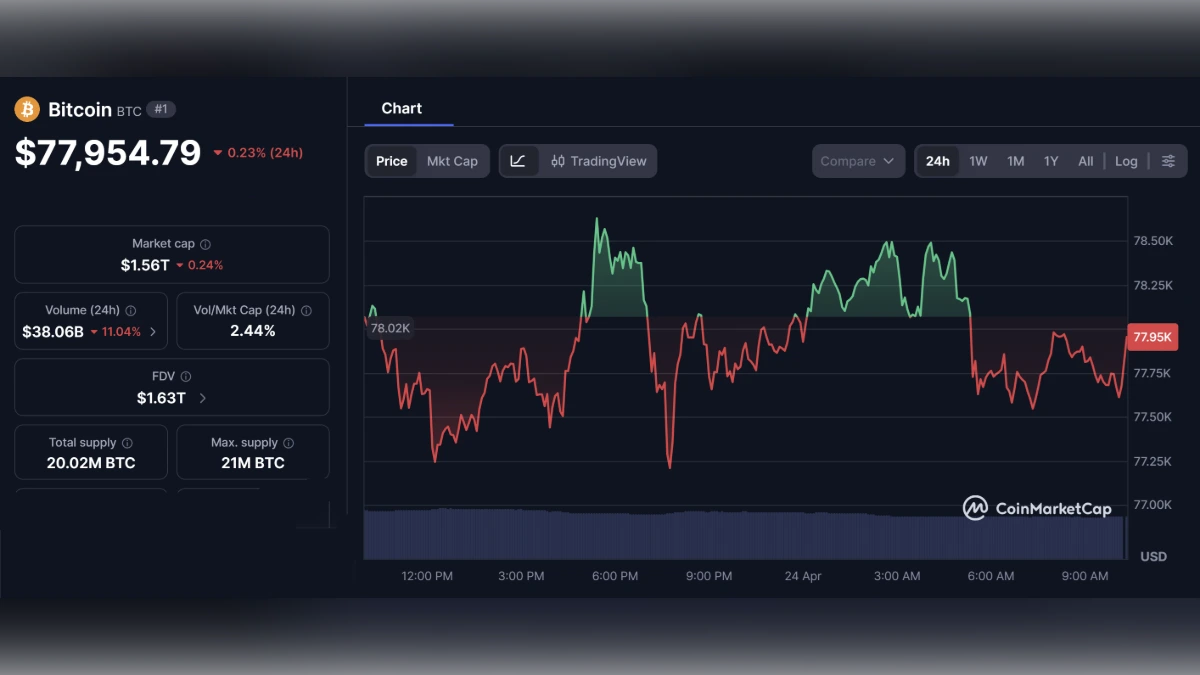The image size is (1200, 675).
Task: Expand the Volume (24h) chevron arrow
Action: [x=153, y=332]
